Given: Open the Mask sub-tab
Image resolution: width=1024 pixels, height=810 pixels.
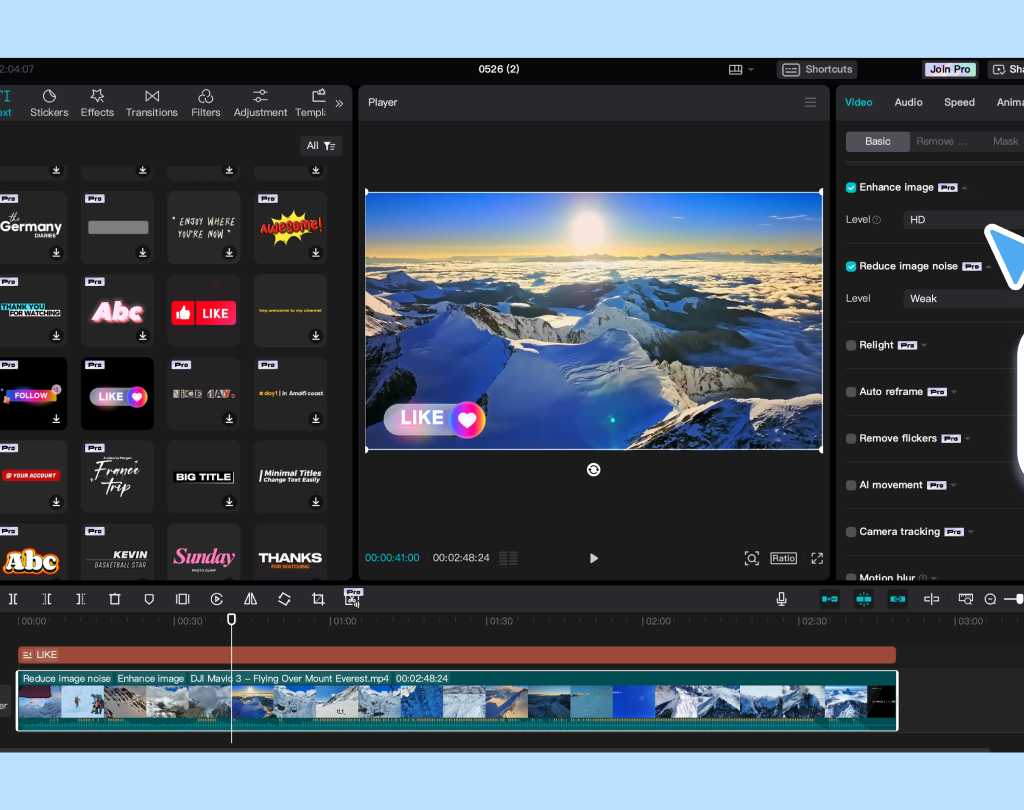Looking at the screenshot, I should [1005, 142].
